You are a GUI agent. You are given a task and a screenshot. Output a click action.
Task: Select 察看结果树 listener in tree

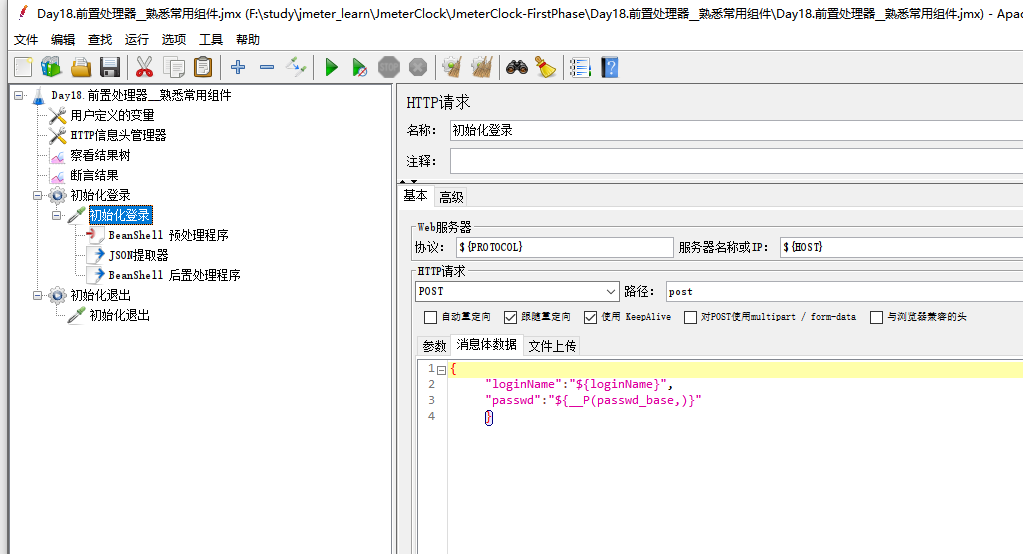(x=100, y=155)
